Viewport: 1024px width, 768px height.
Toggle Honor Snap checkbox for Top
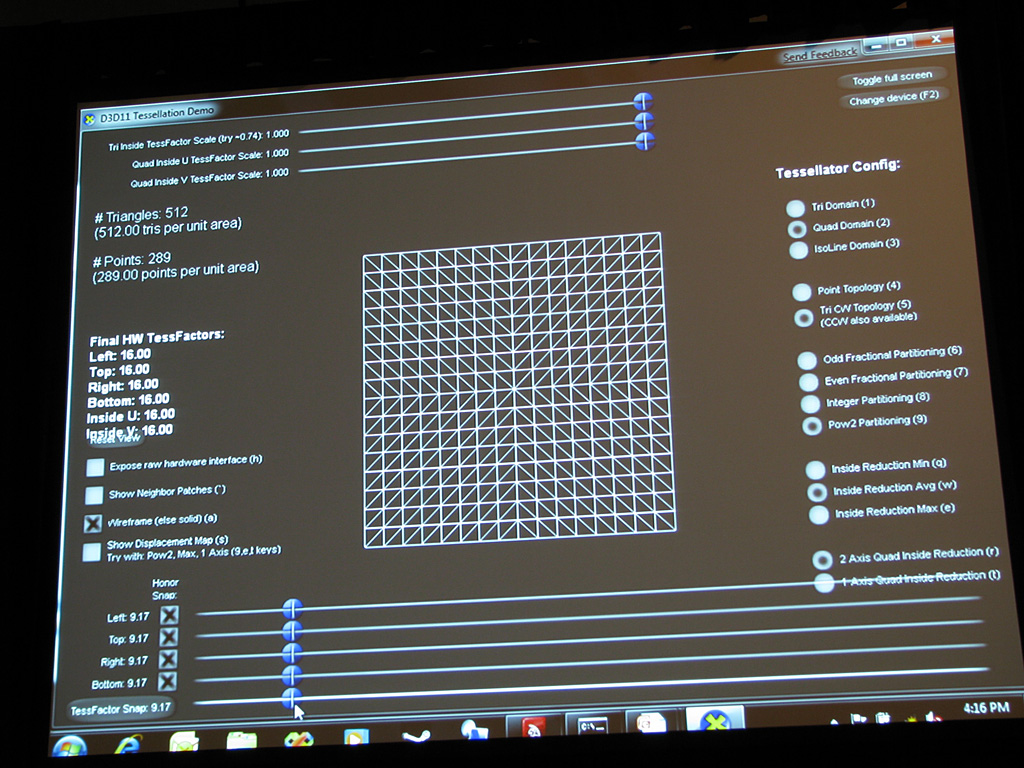(168, 637)
